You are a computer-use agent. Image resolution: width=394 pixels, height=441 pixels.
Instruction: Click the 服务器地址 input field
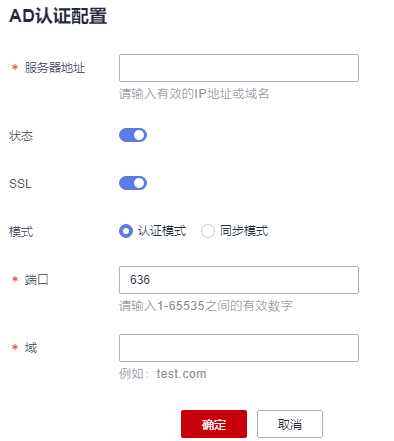click(239, 68)
